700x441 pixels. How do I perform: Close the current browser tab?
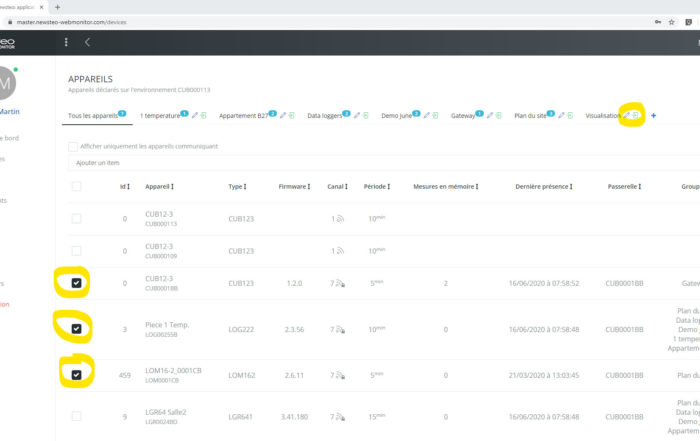click(x=42, y=7)
